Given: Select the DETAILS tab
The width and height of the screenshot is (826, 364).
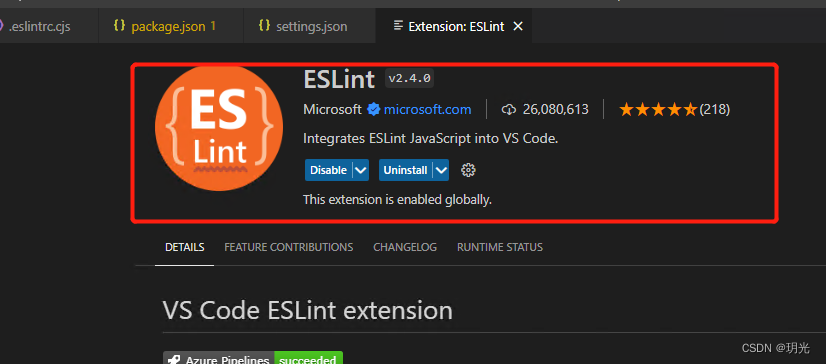Looking at the screenshot, I should [184, 247].
